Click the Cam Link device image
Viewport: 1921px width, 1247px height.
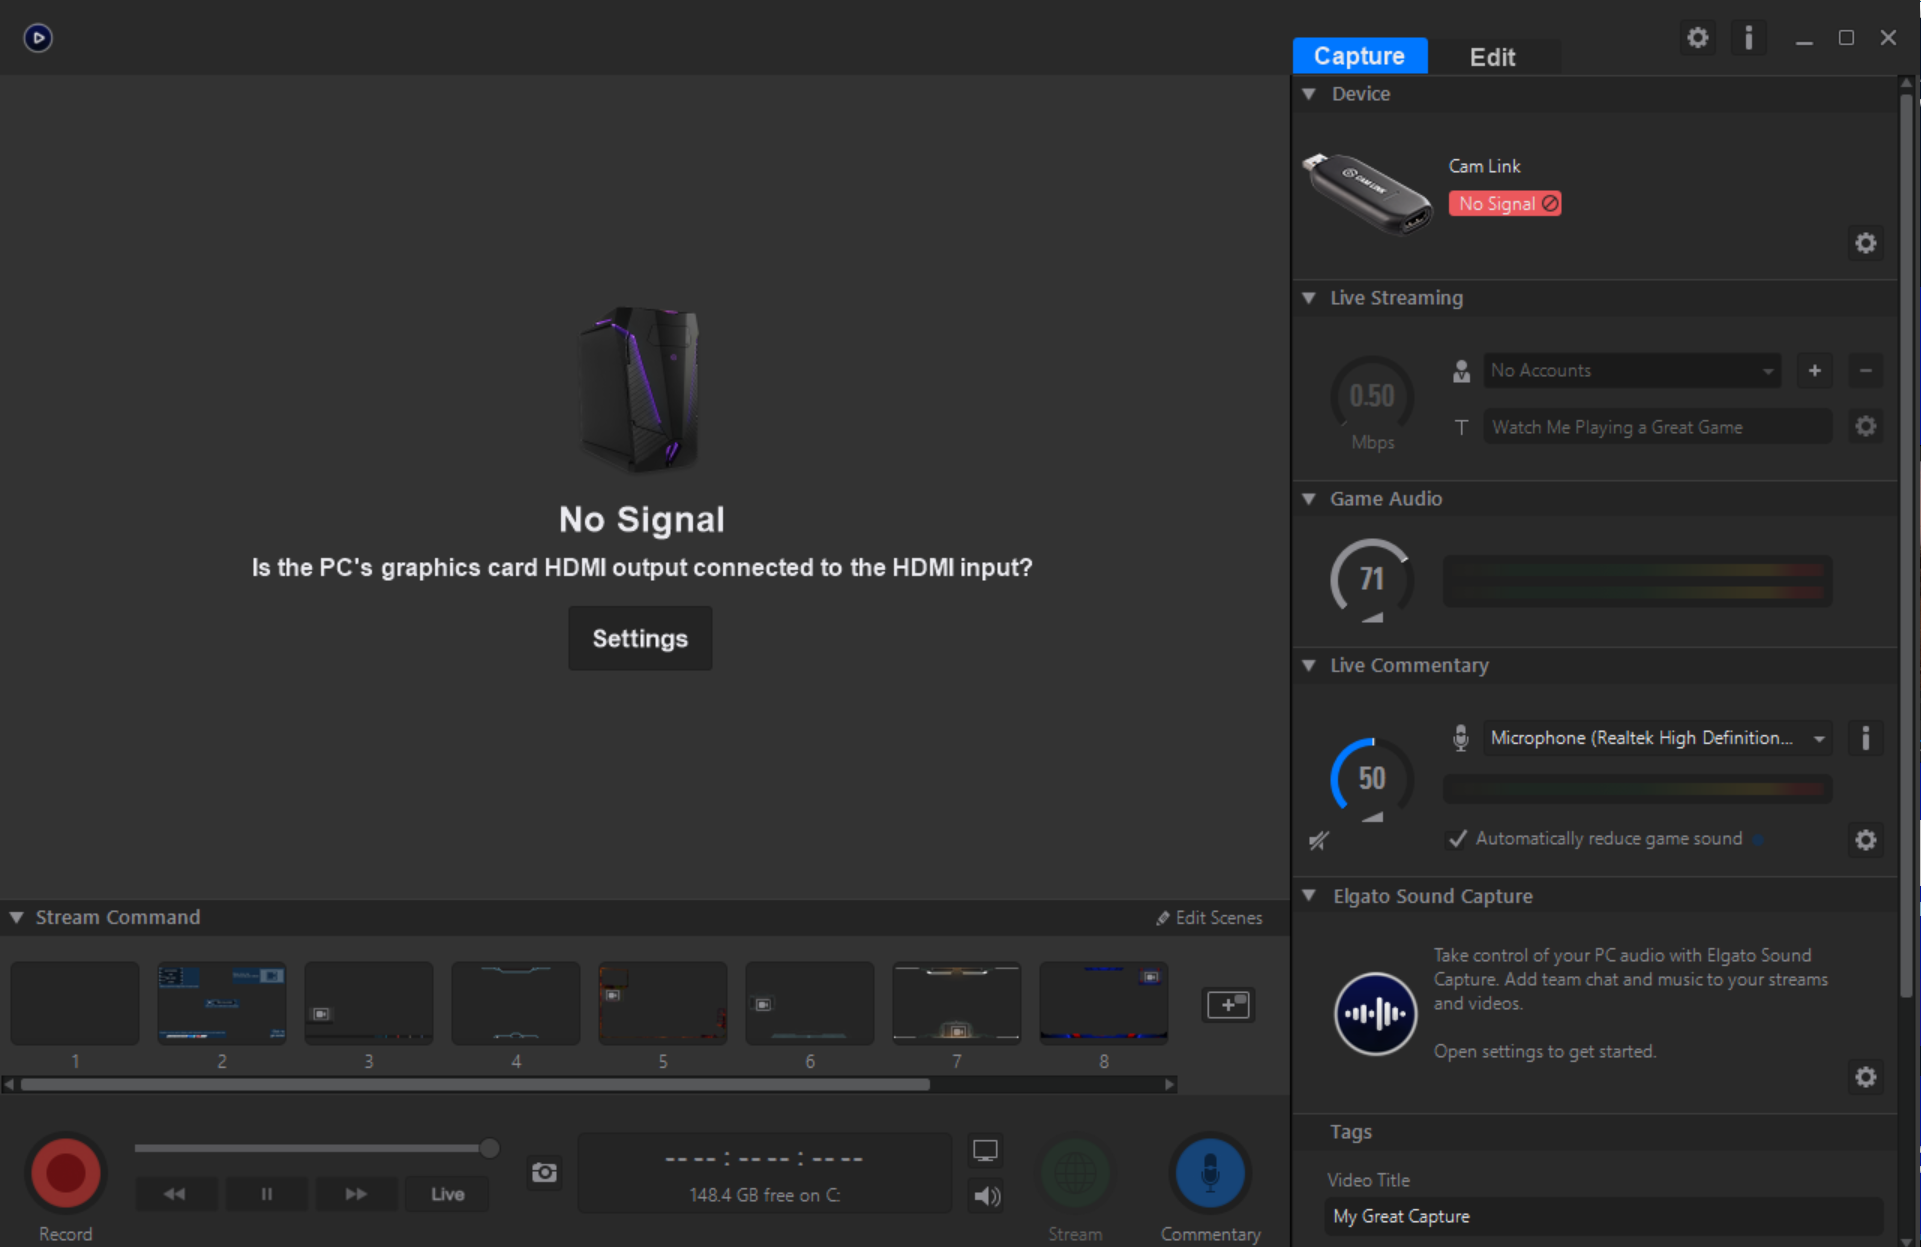click(x=1367, y=194)
